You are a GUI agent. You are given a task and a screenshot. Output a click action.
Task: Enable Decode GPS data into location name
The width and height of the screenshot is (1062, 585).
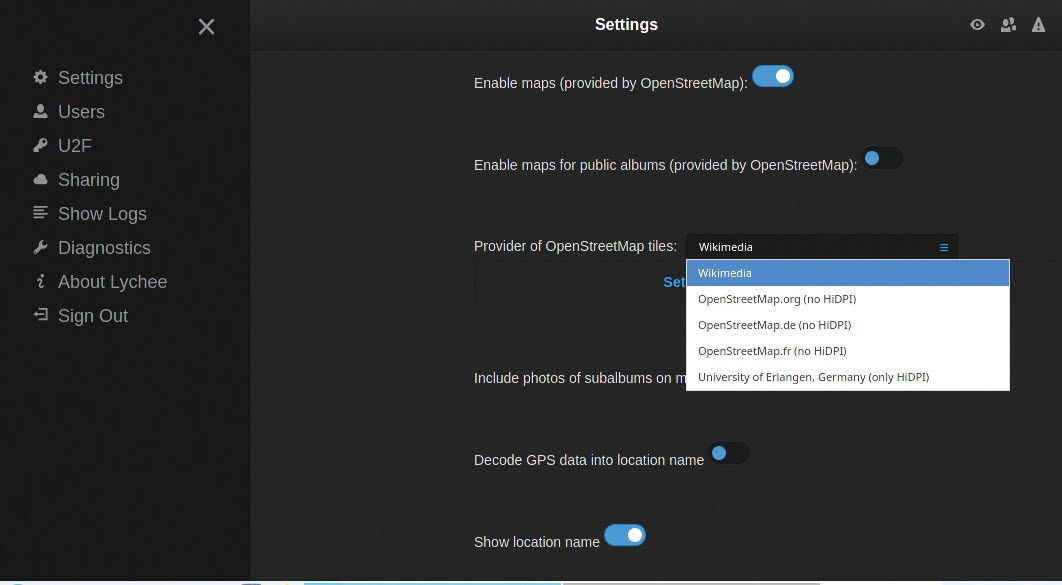[729, 453]
